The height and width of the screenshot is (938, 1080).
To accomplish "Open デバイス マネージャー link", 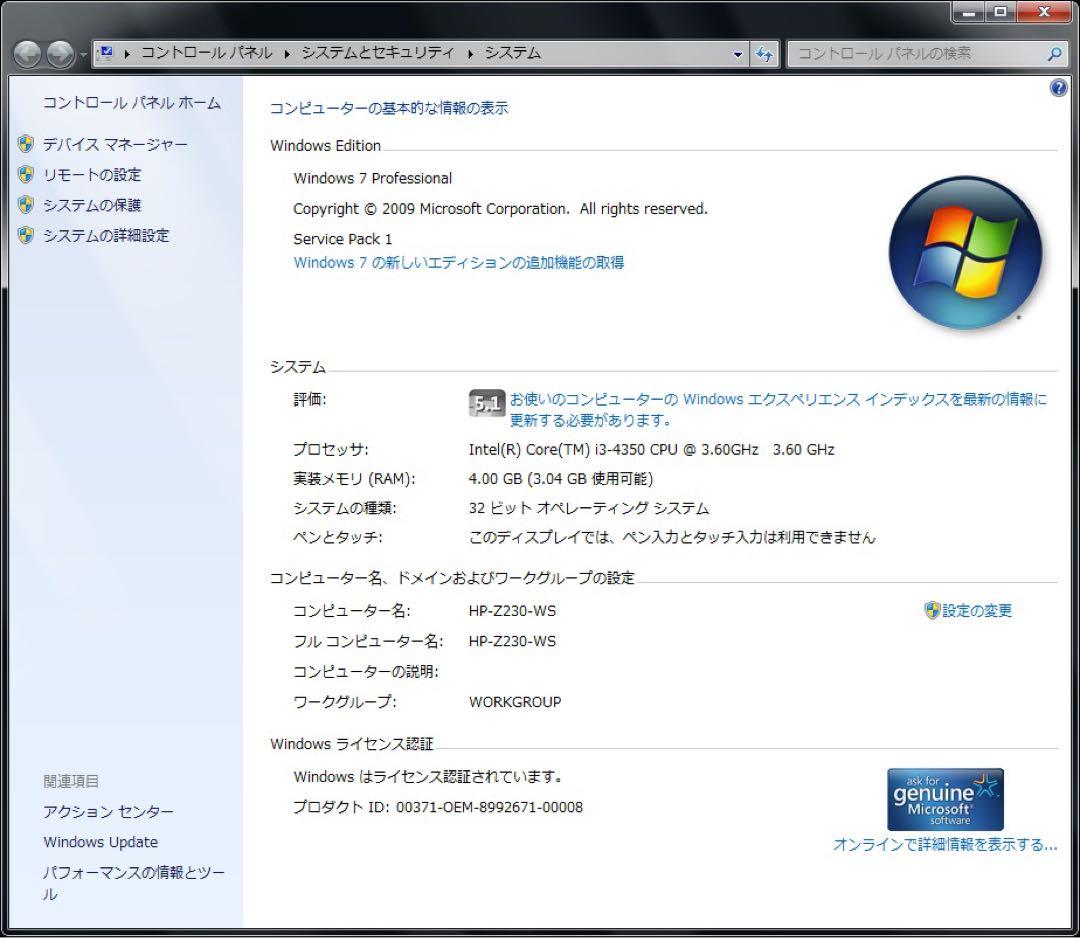I will coord(115,145).
